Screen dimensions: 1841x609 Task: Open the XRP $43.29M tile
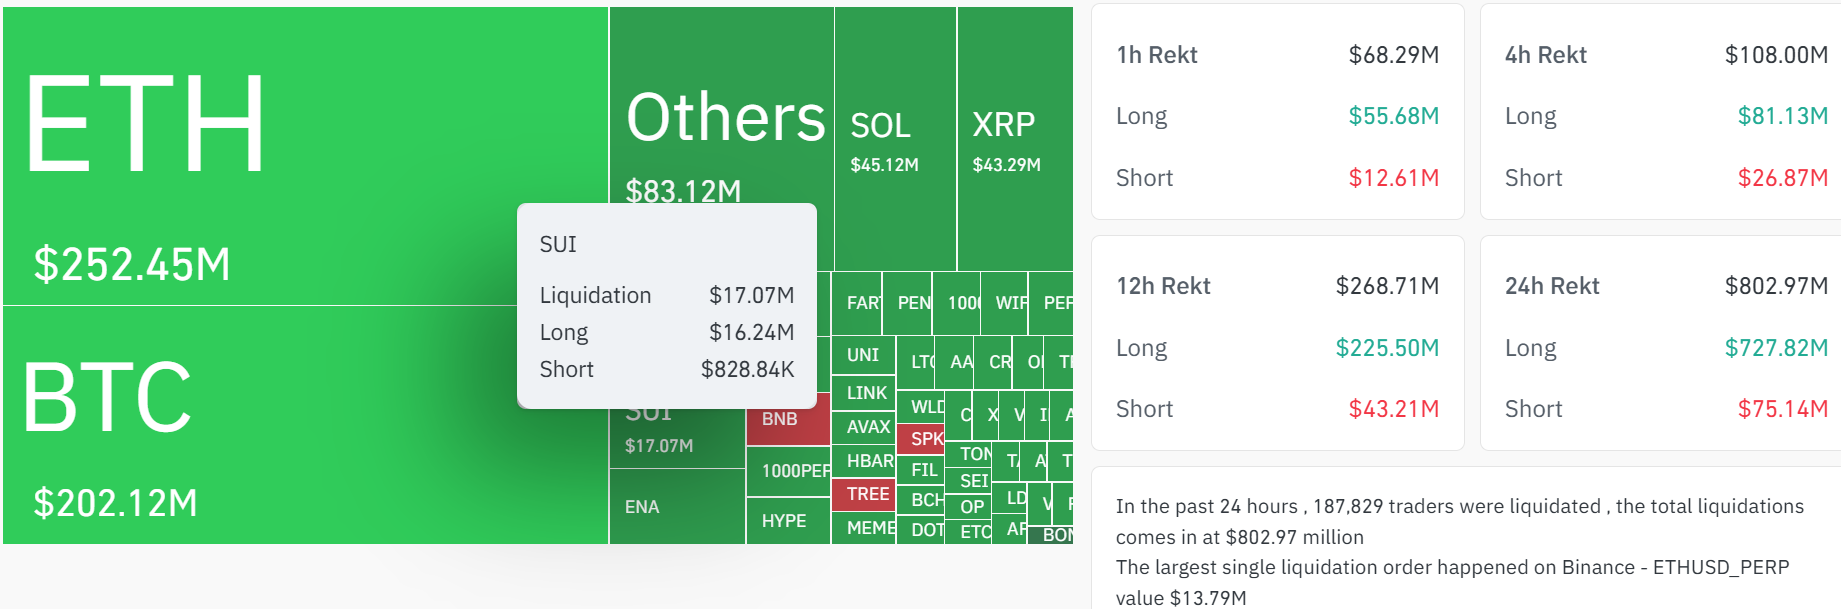(1014, 139)
